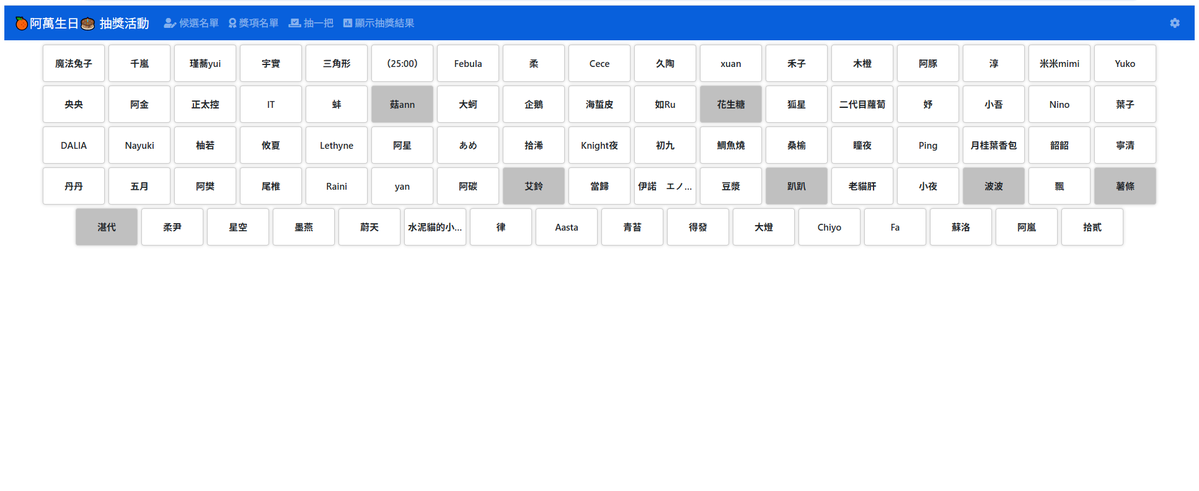The image size is (1199, 491).
Task: Select the 鯛魚燒 card
Action: 731,145
